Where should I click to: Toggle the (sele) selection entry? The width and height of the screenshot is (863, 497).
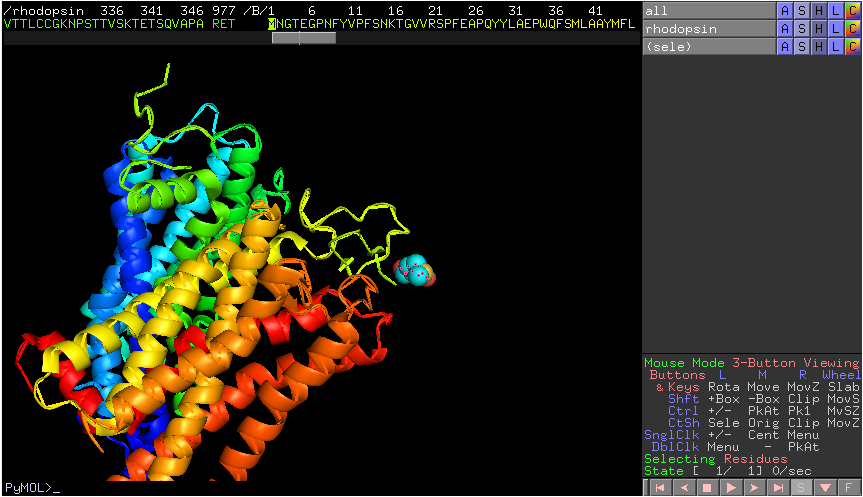[709, 47]
